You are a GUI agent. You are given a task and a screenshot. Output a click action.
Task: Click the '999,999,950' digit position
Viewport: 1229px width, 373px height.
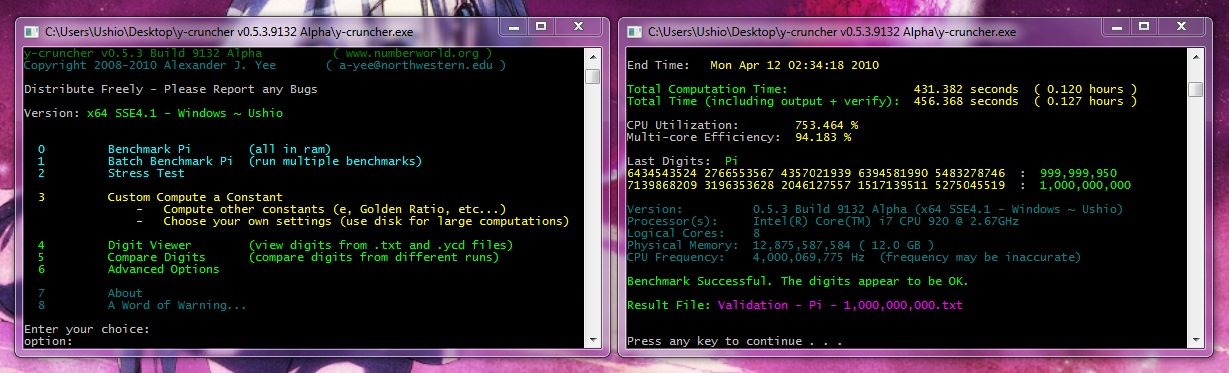(x=1079, y=173)
